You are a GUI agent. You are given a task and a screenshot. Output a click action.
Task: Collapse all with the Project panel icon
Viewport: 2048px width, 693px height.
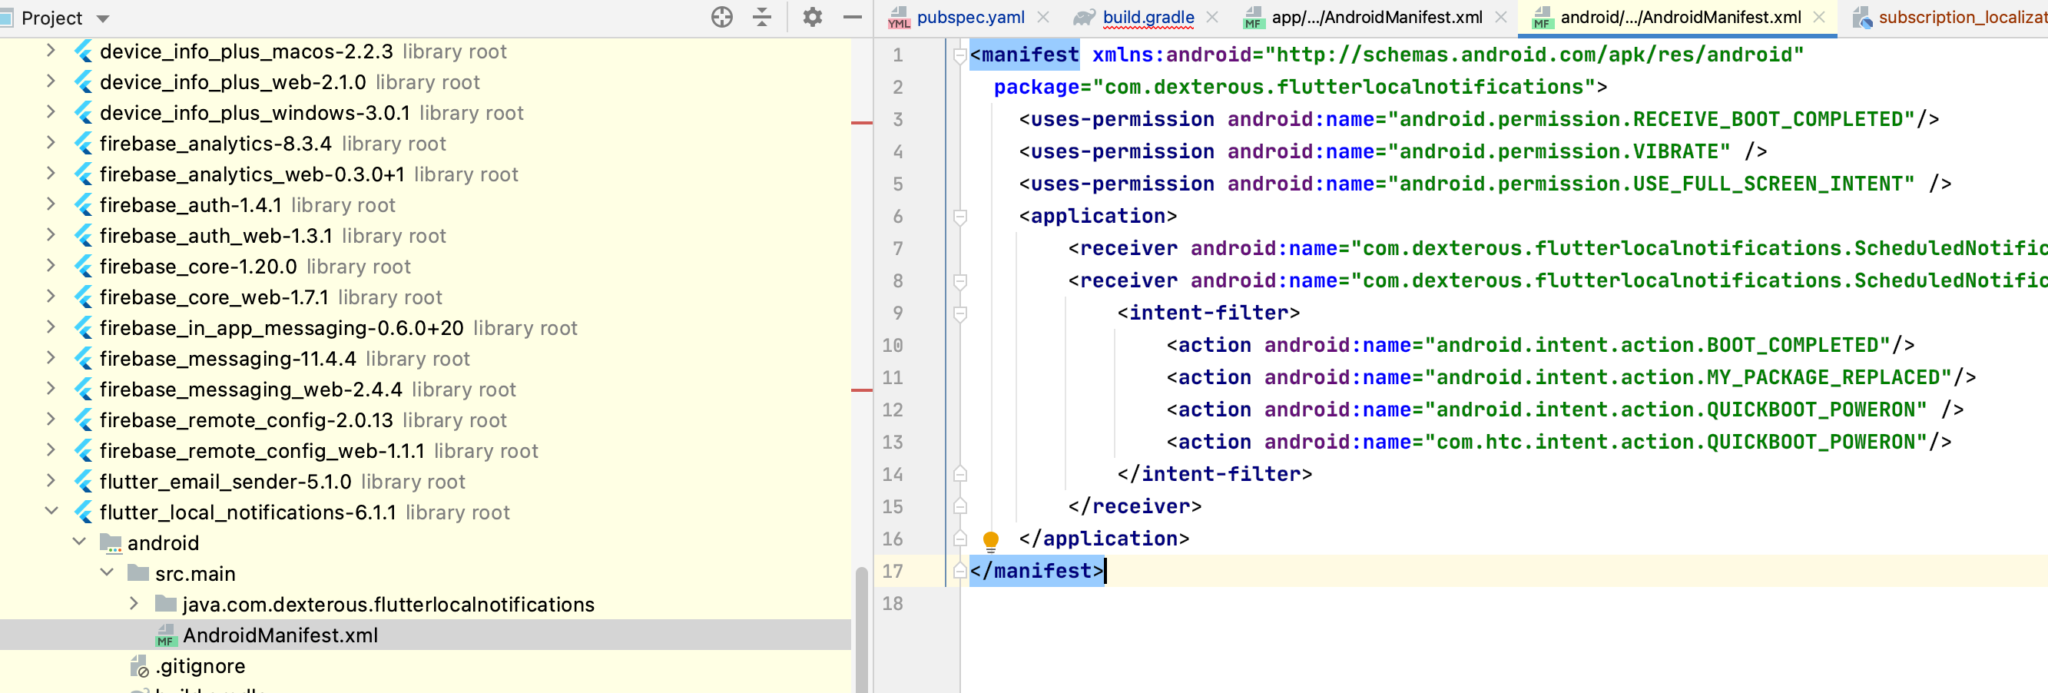tap(762, 17)
